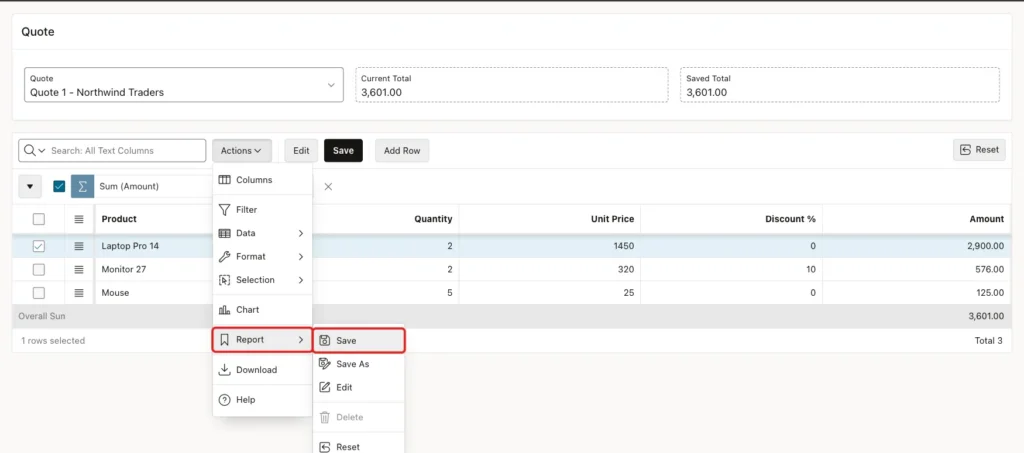Open the Quote select list

pos(184,85)
